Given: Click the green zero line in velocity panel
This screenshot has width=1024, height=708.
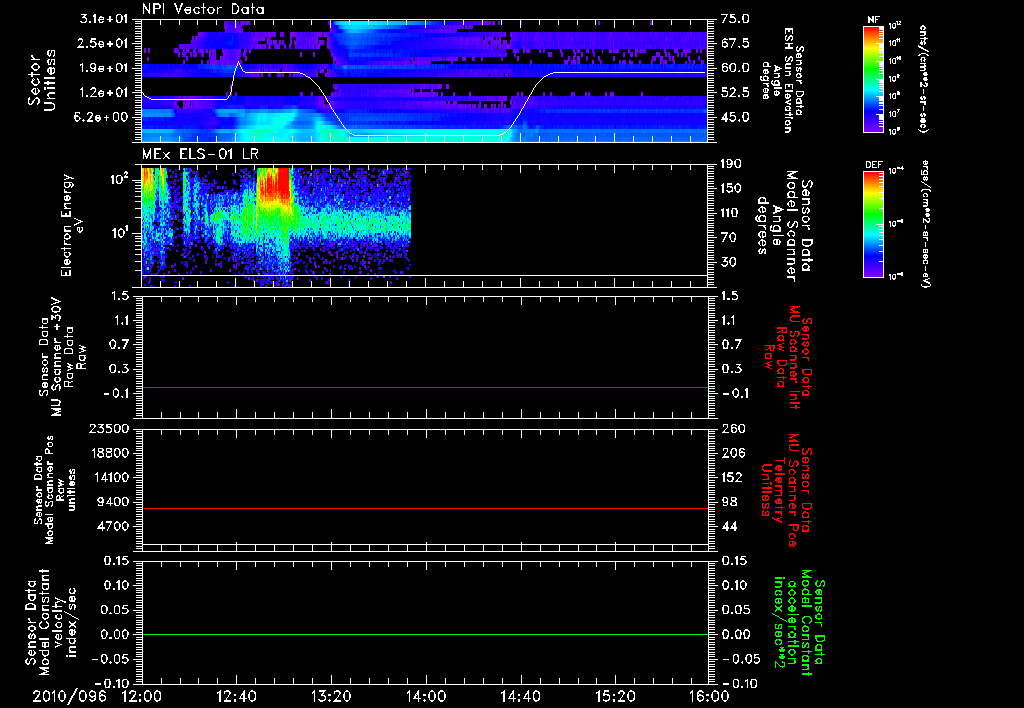Looking at the screenshot, I should [424, 634].
